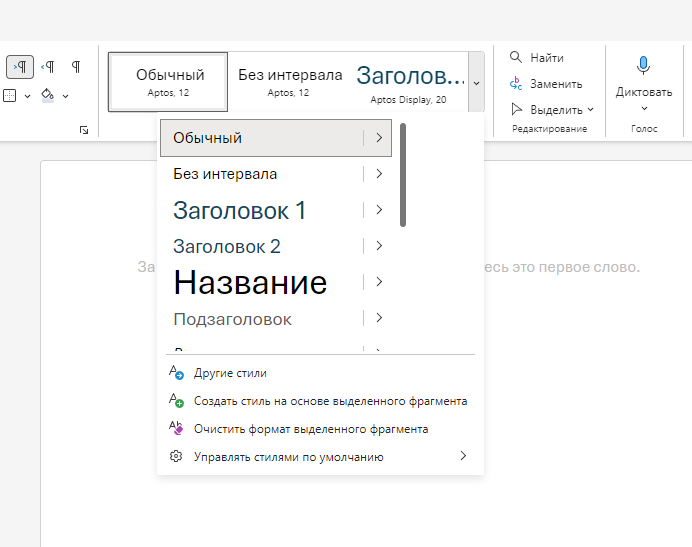Click the Диктовать microphone icon

(x=643, y=66)
